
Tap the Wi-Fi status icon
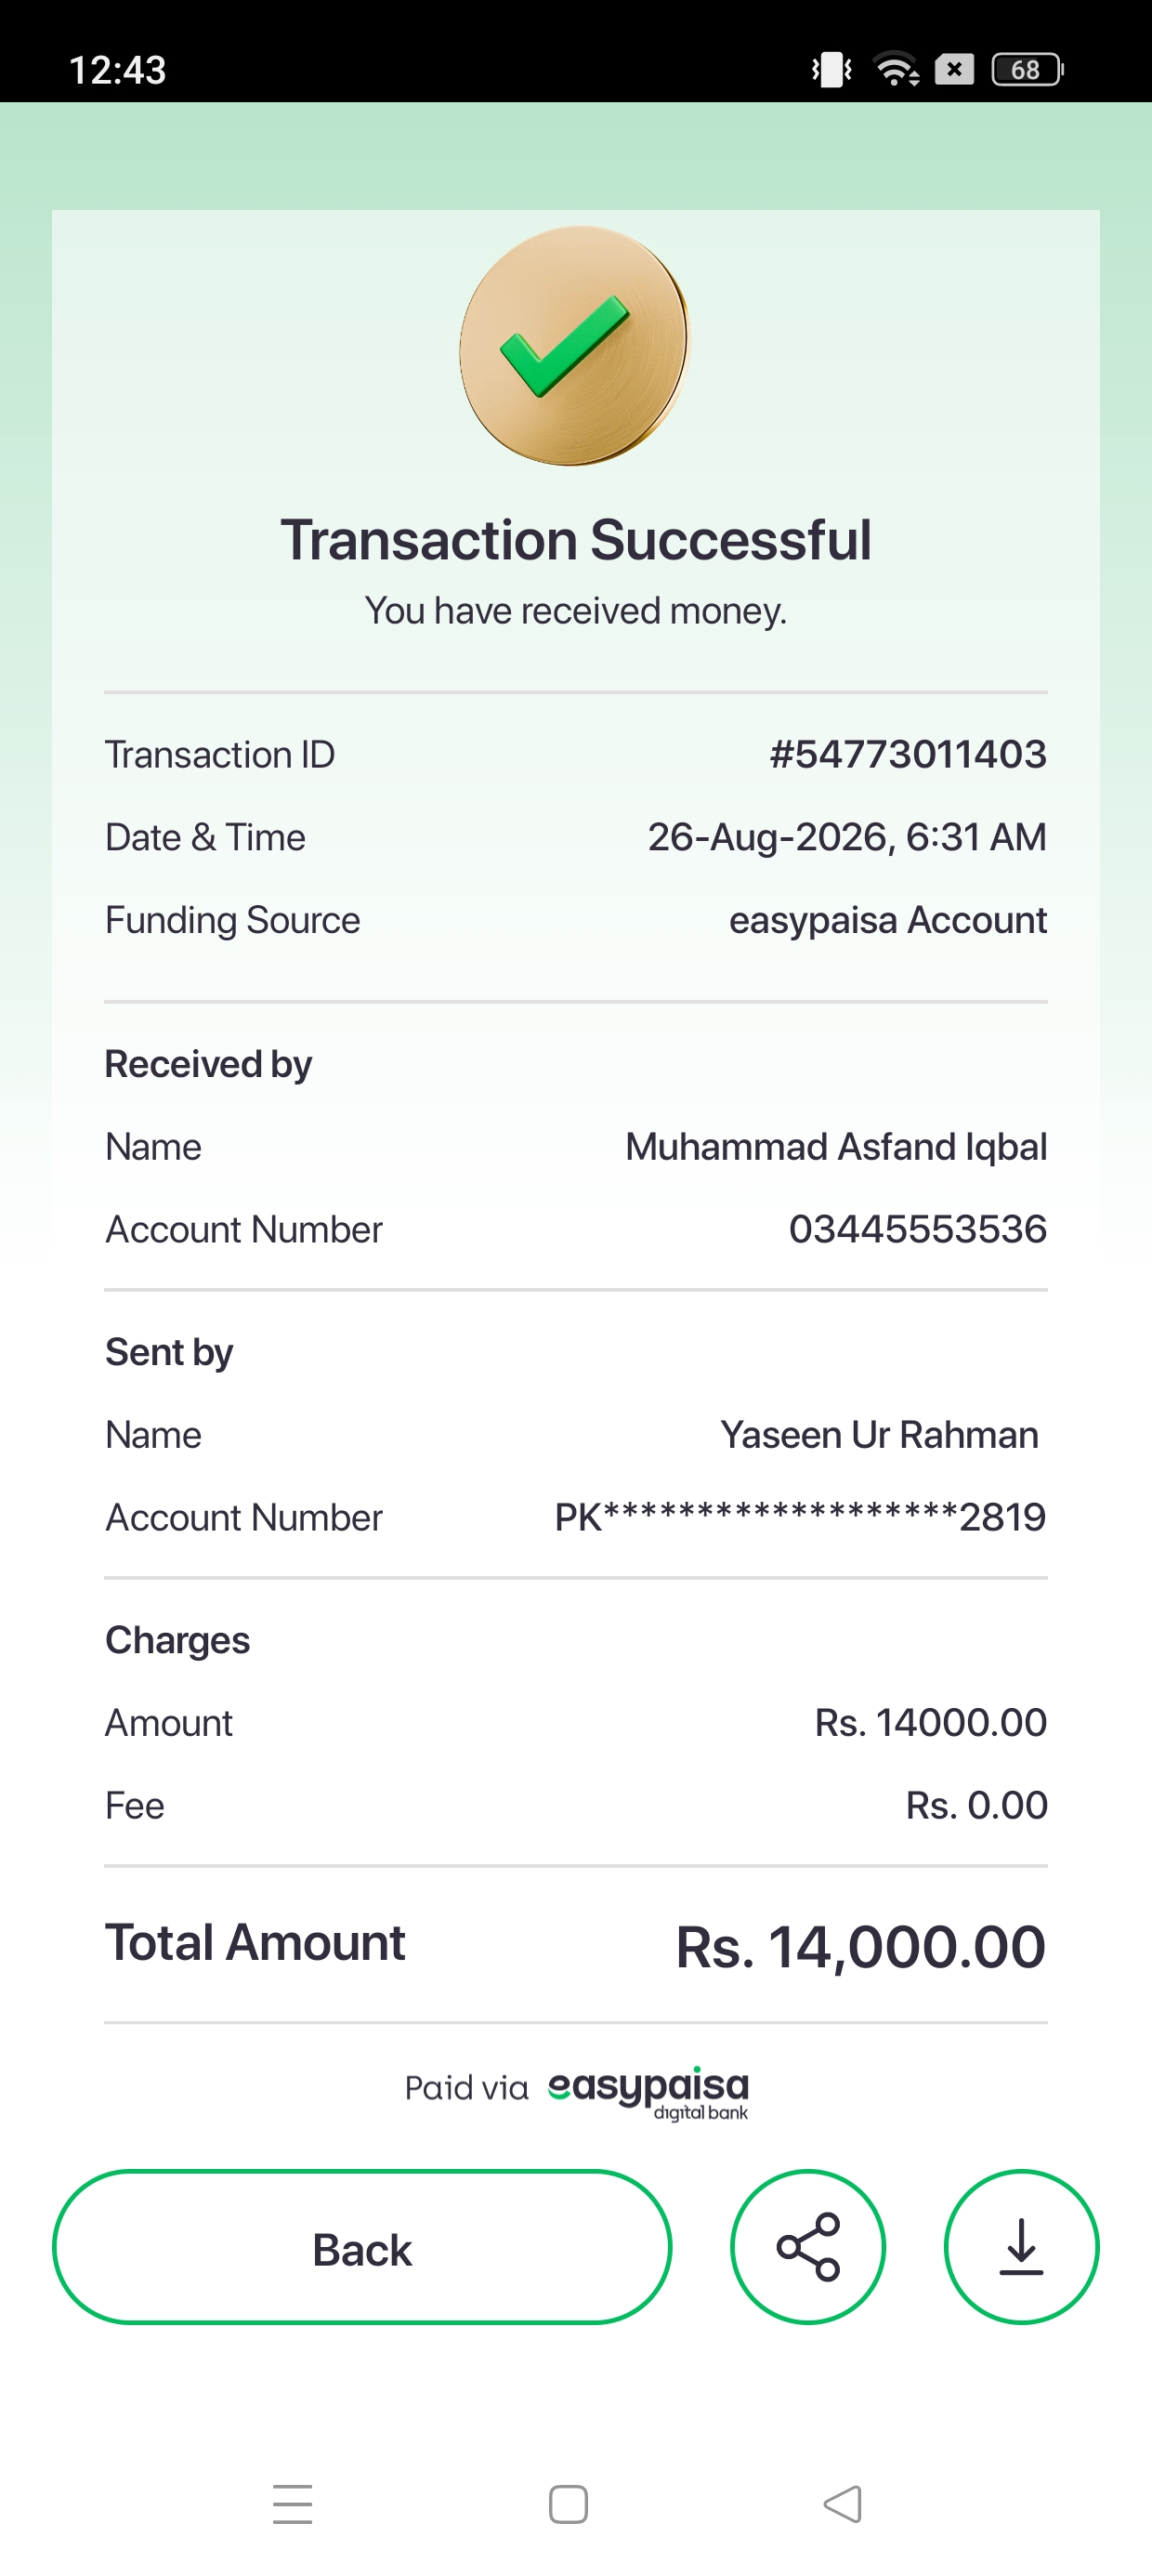896,69
